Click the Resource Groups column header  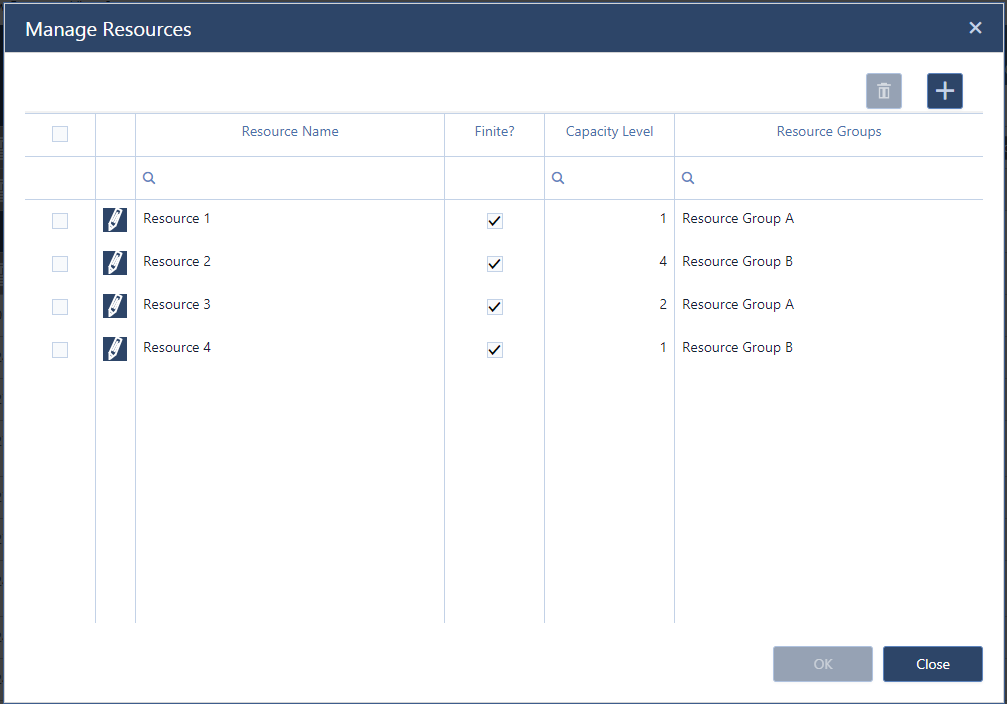tap(828, 131)
